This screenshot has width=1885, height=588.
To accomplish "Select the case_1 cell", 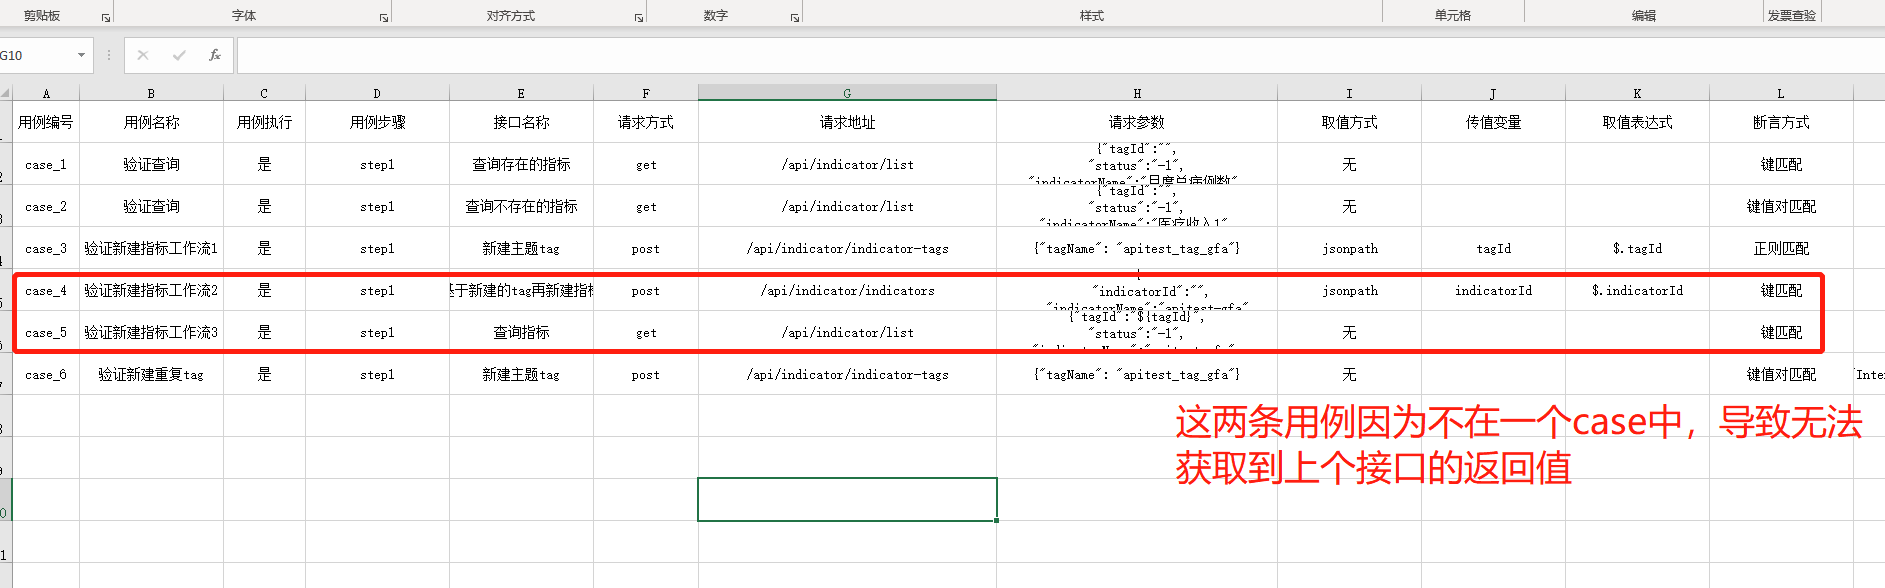I will click(x=46, y=164).
